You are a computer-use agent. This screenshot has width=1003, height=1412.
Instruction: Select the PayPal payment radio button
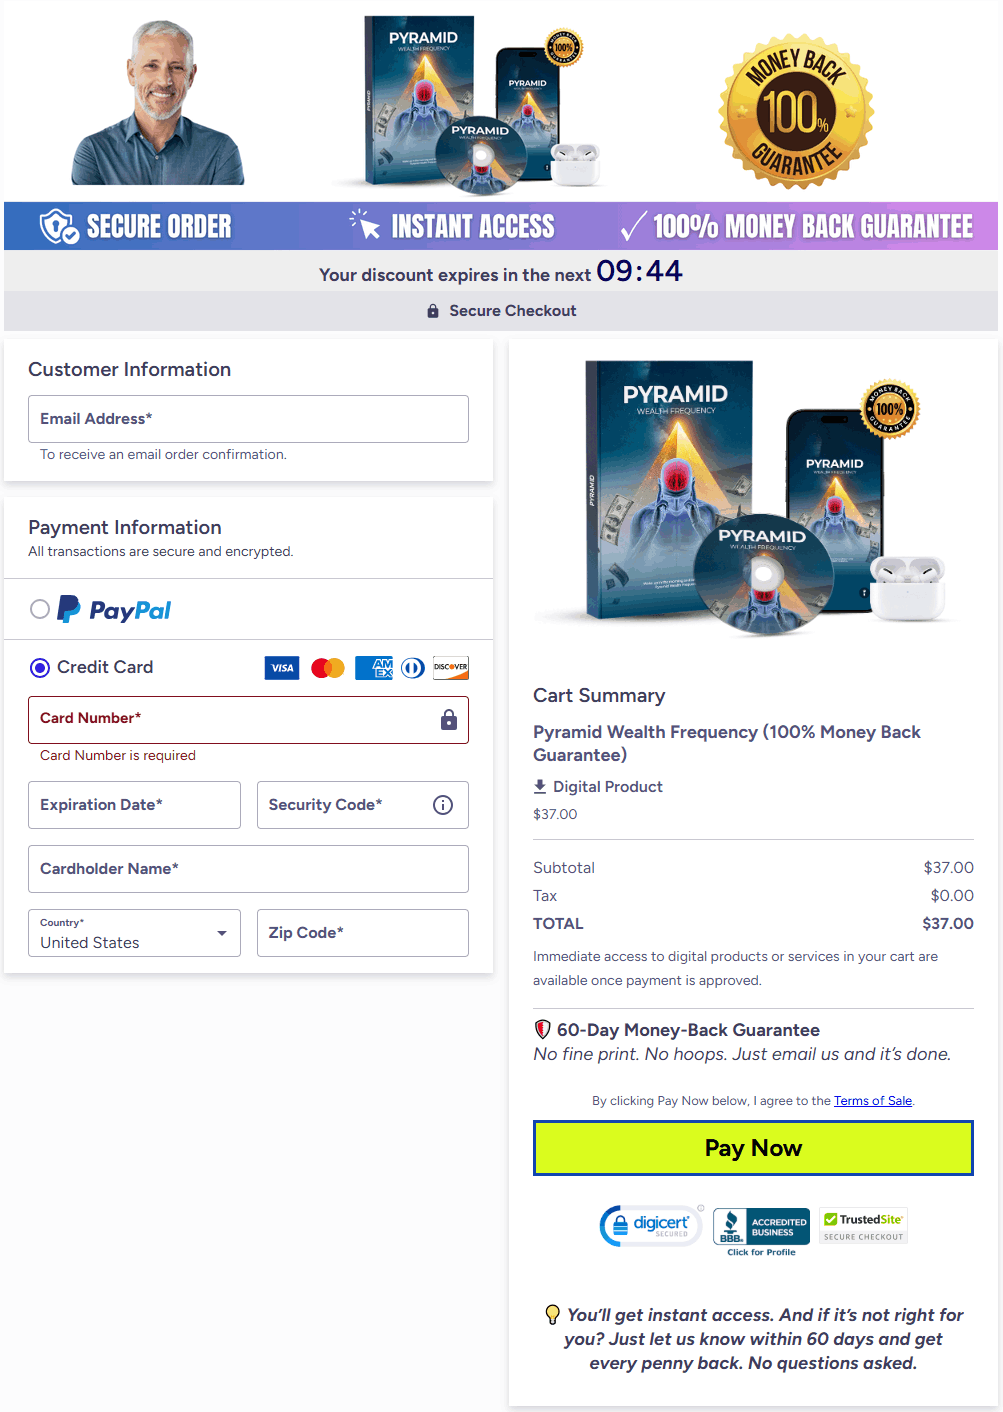(40, 609)
